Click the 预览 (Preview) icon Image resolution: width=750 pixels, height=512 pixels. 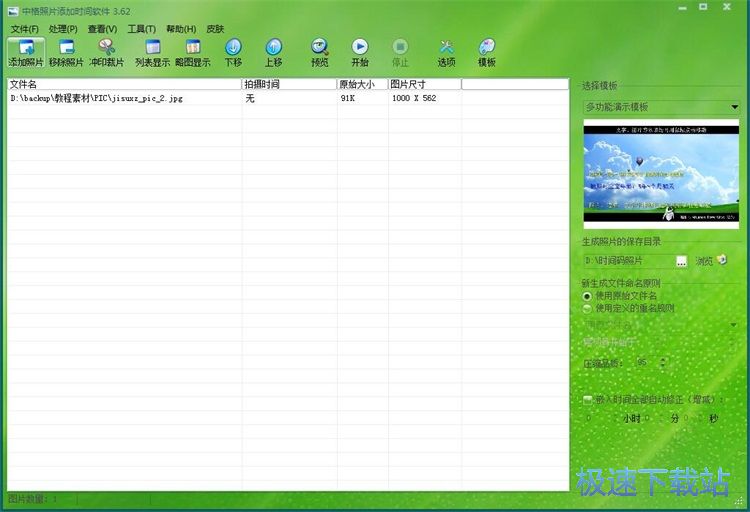click(x=319, y=52)
